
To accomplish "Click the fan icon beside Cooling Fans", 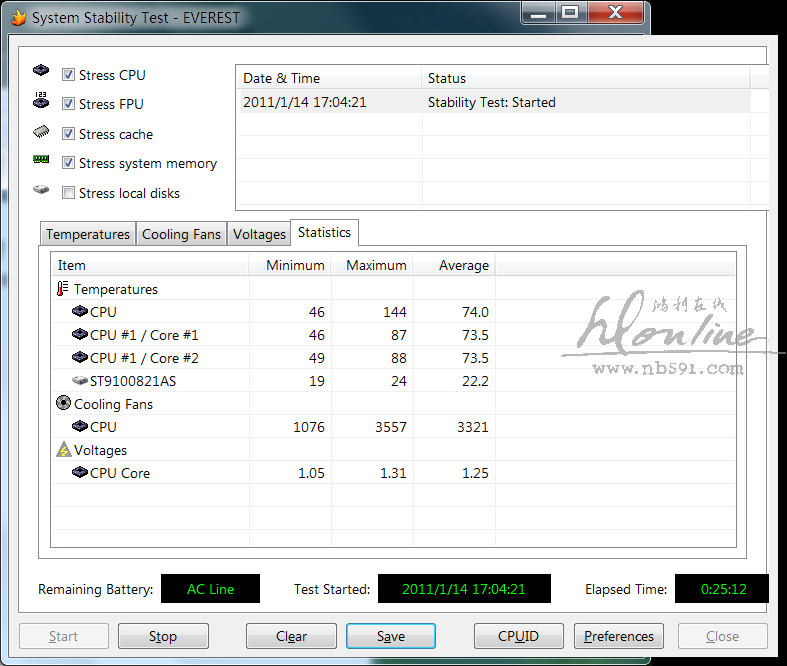I will (x=63, y=404).
